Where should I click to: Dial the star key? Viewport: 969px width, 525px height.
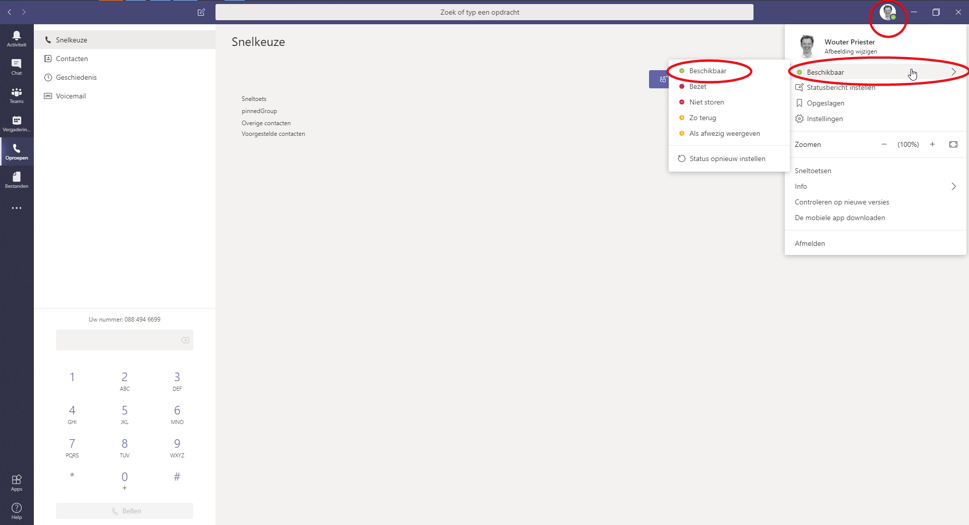coord(72,477)
